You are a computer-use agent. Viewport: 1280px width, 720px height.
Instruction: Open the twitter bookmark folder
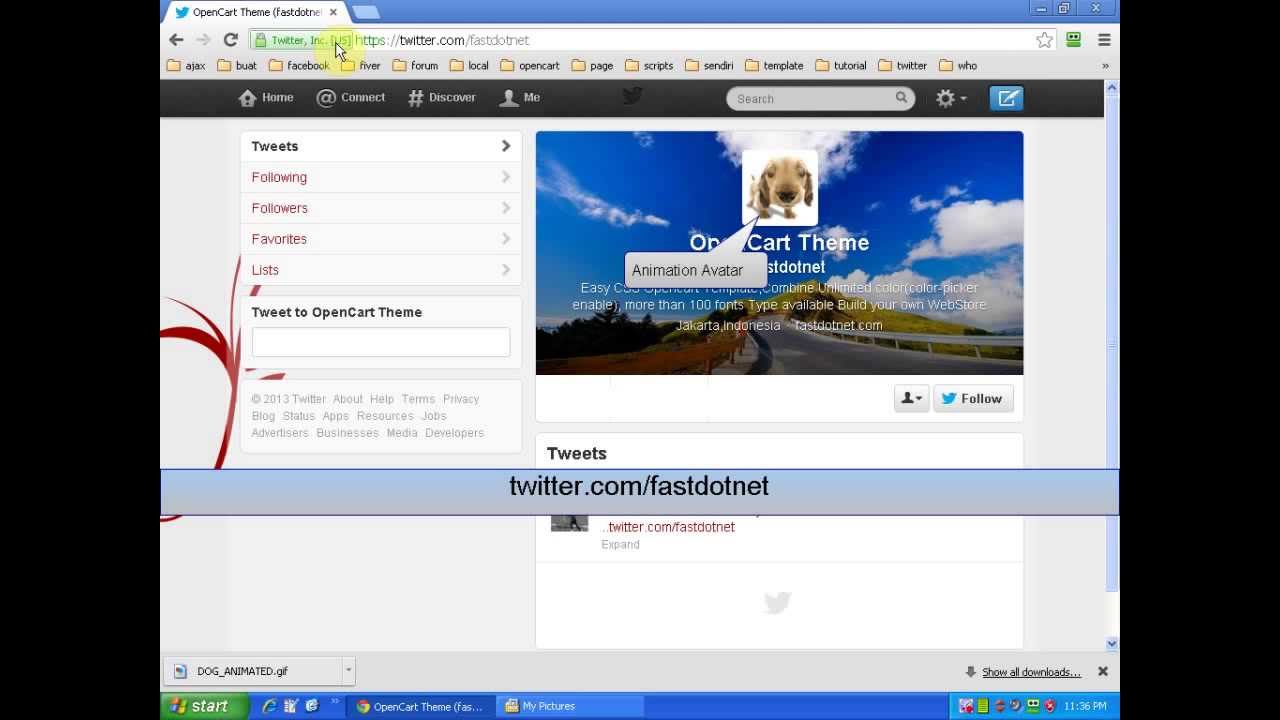click(x=902, y=66)
